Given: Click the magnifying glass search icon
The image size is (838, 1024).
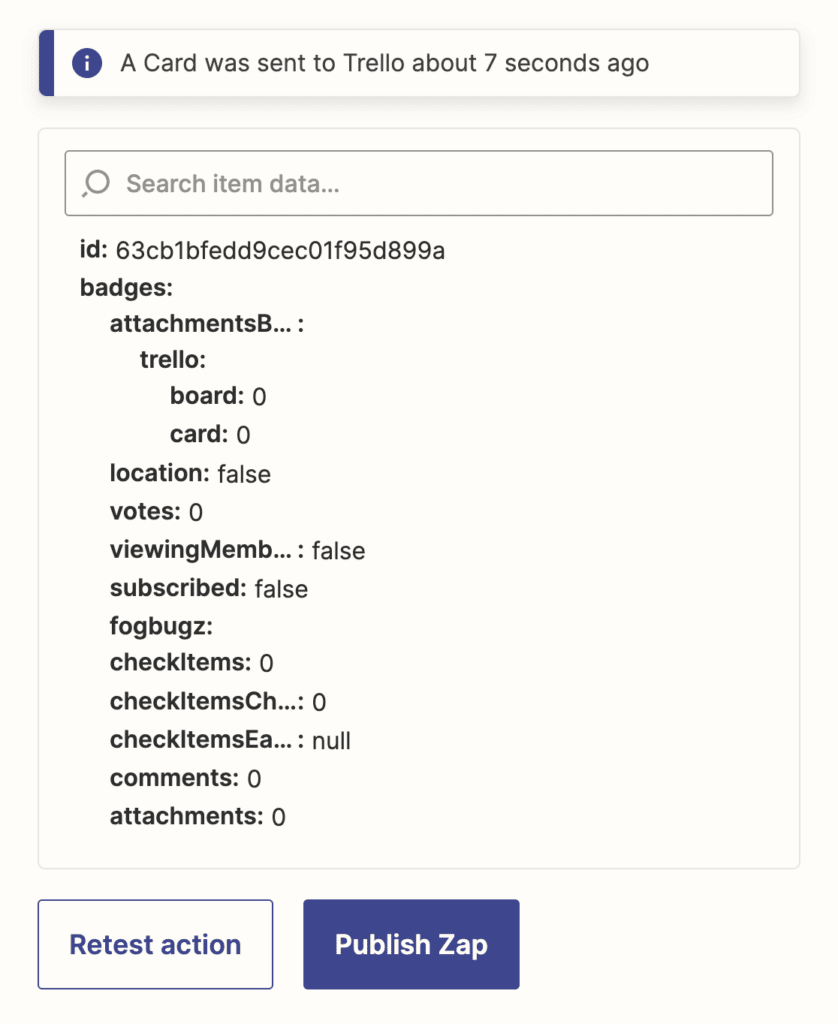Looking at the screenshot, I should 95,183.
